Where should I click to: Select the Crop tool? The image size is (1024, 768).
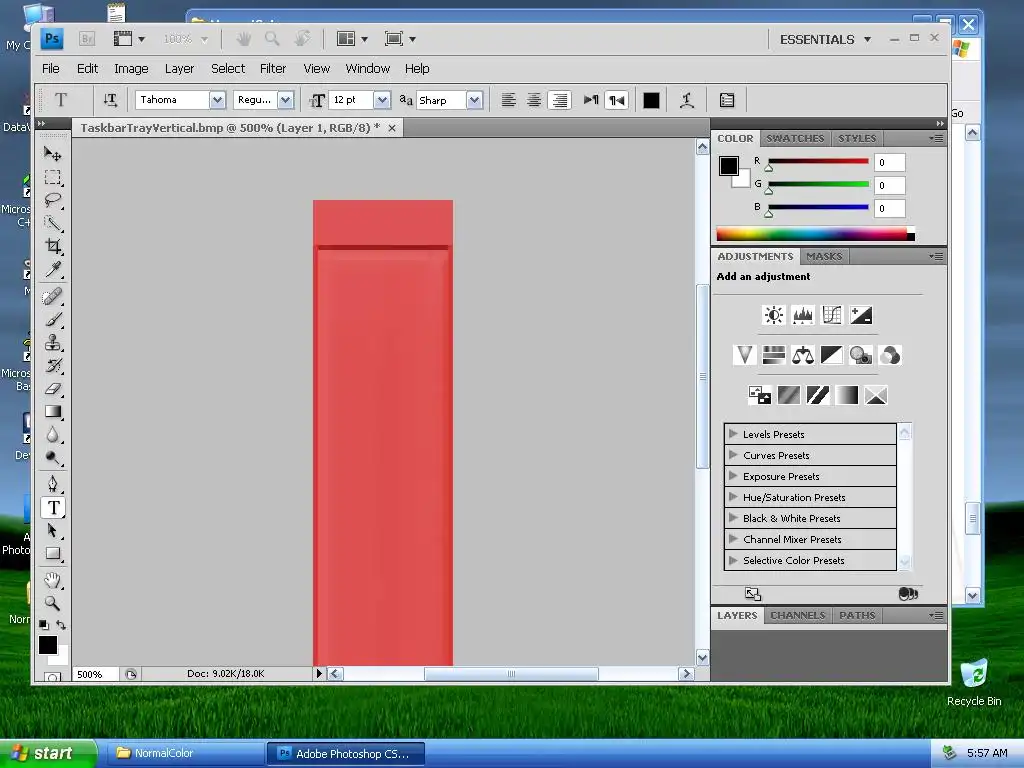[x=52, y=246]
